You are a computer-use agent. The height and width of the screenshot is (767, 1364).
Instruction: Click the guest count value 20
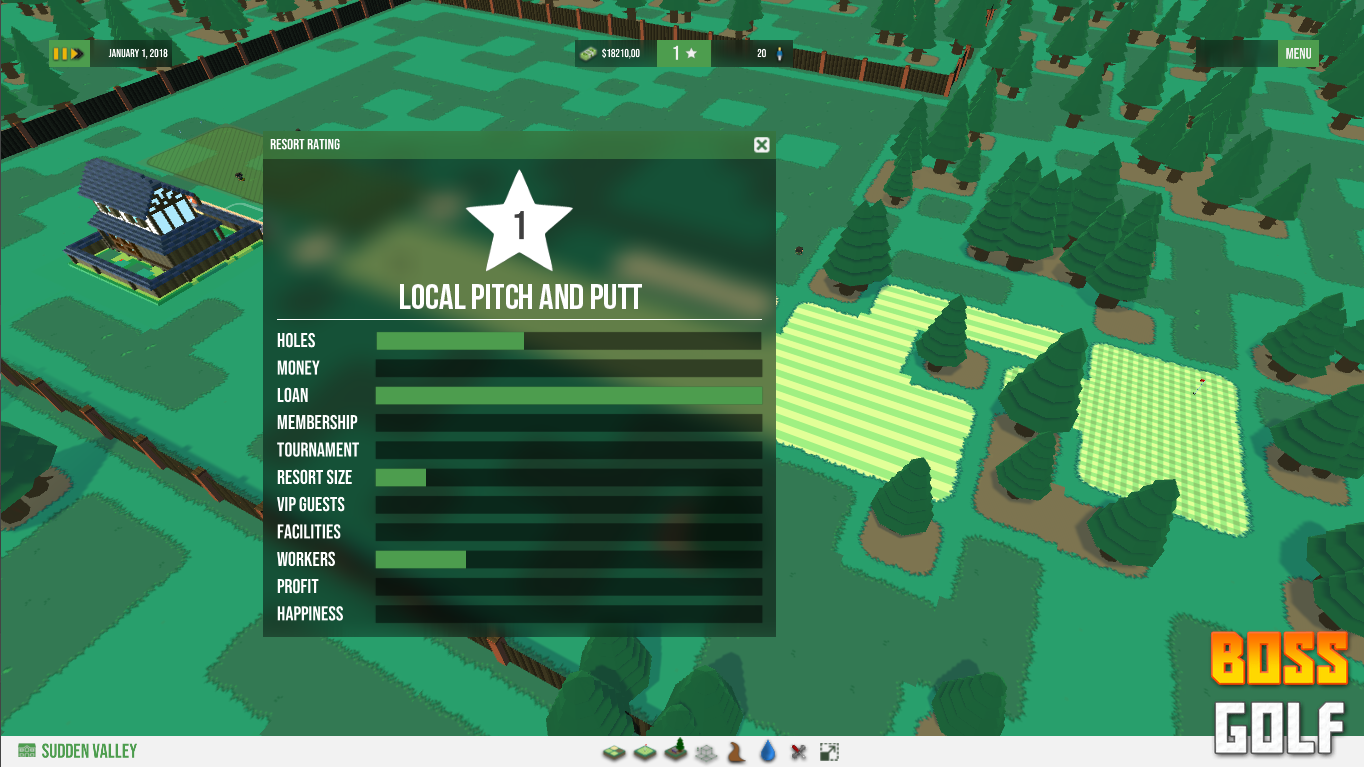coord(762,53)
